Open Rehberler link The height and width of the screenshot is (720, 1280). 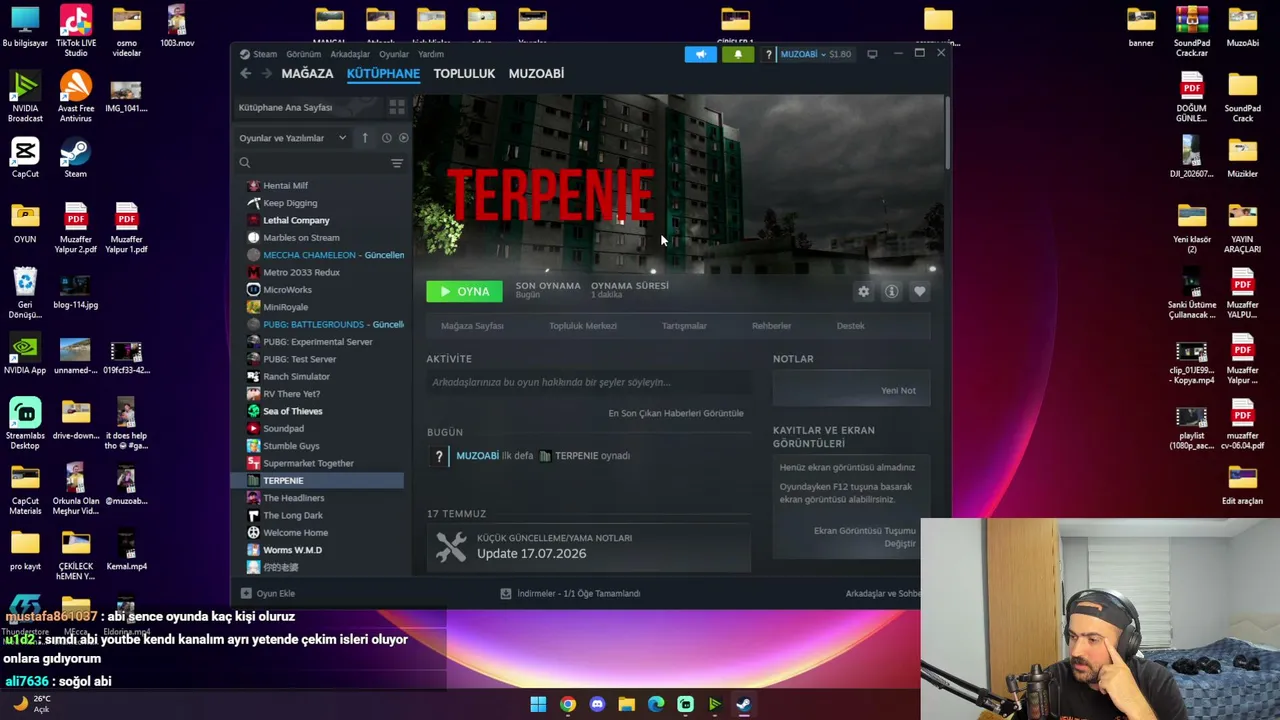tap(771, 326)
